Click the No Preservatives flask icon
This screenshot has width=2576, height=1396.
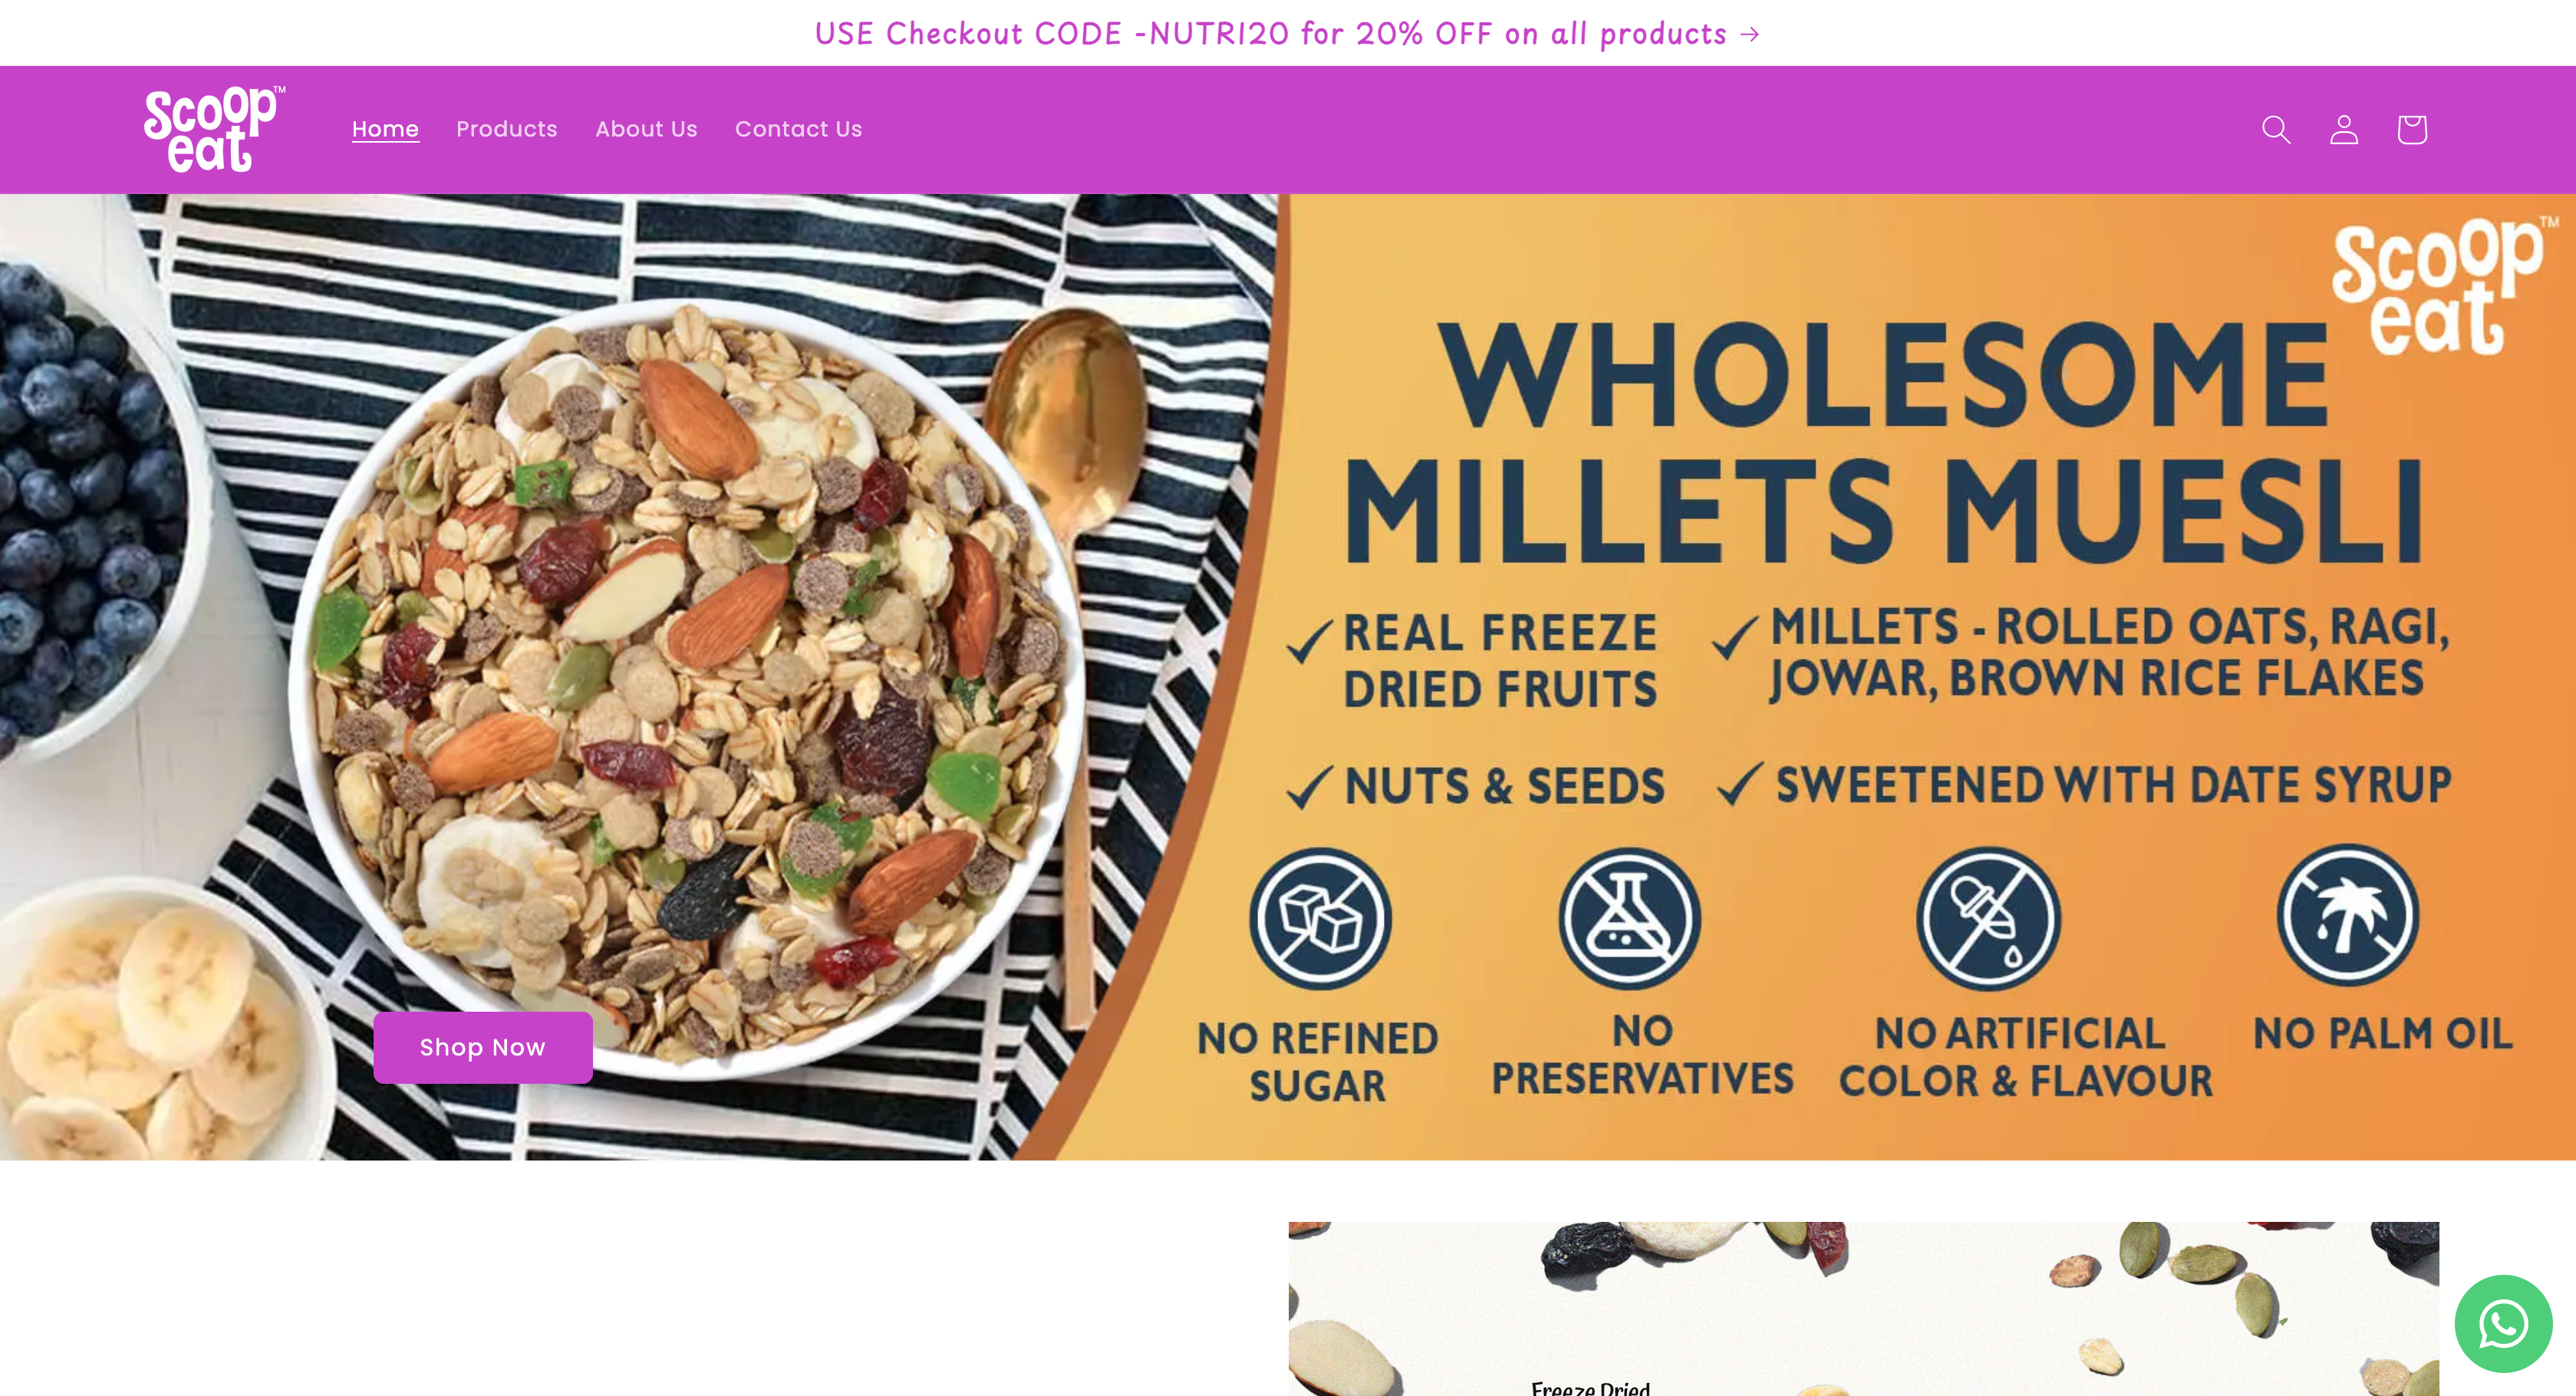click(1630, 918)
